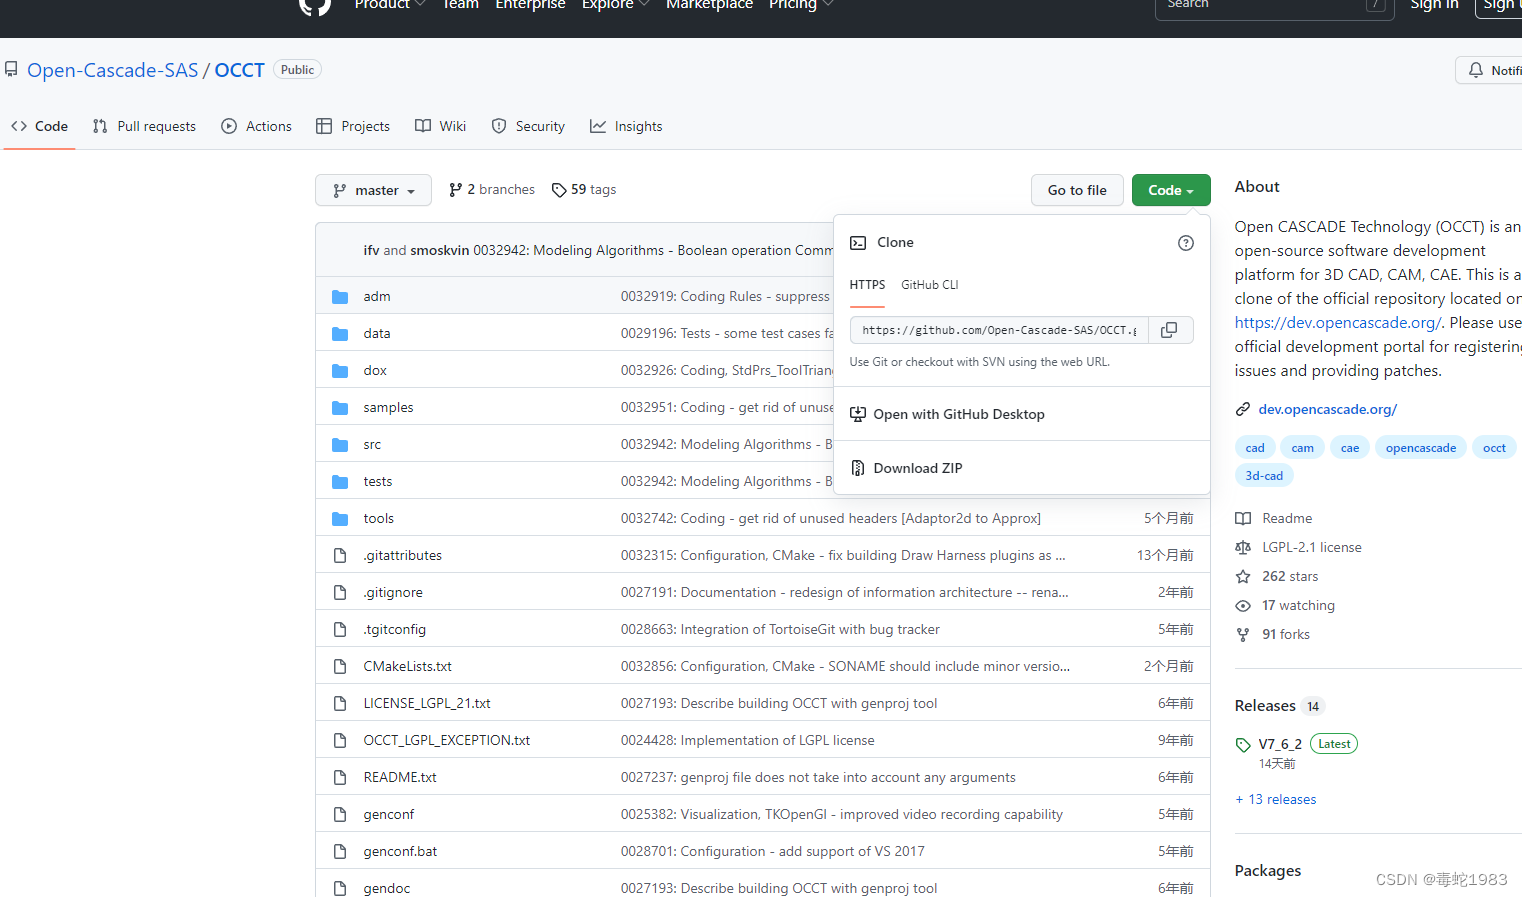The image size is (1522, 897).
Task: Click the dox folder icon
Action: pos(340,371)
